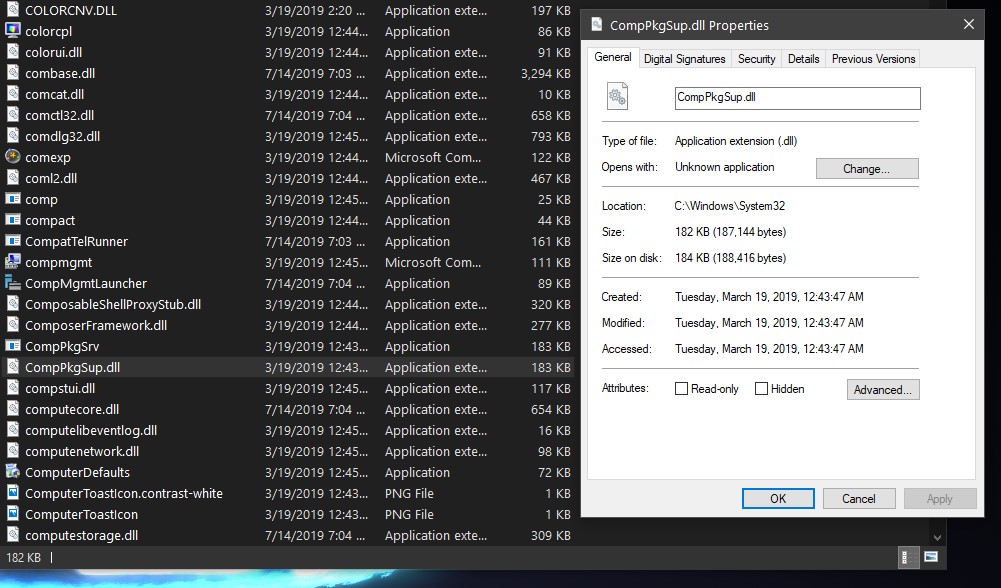The width and height of the screenshot is (1001, 588).
Task: Click the Change... button
Action: 867,169
